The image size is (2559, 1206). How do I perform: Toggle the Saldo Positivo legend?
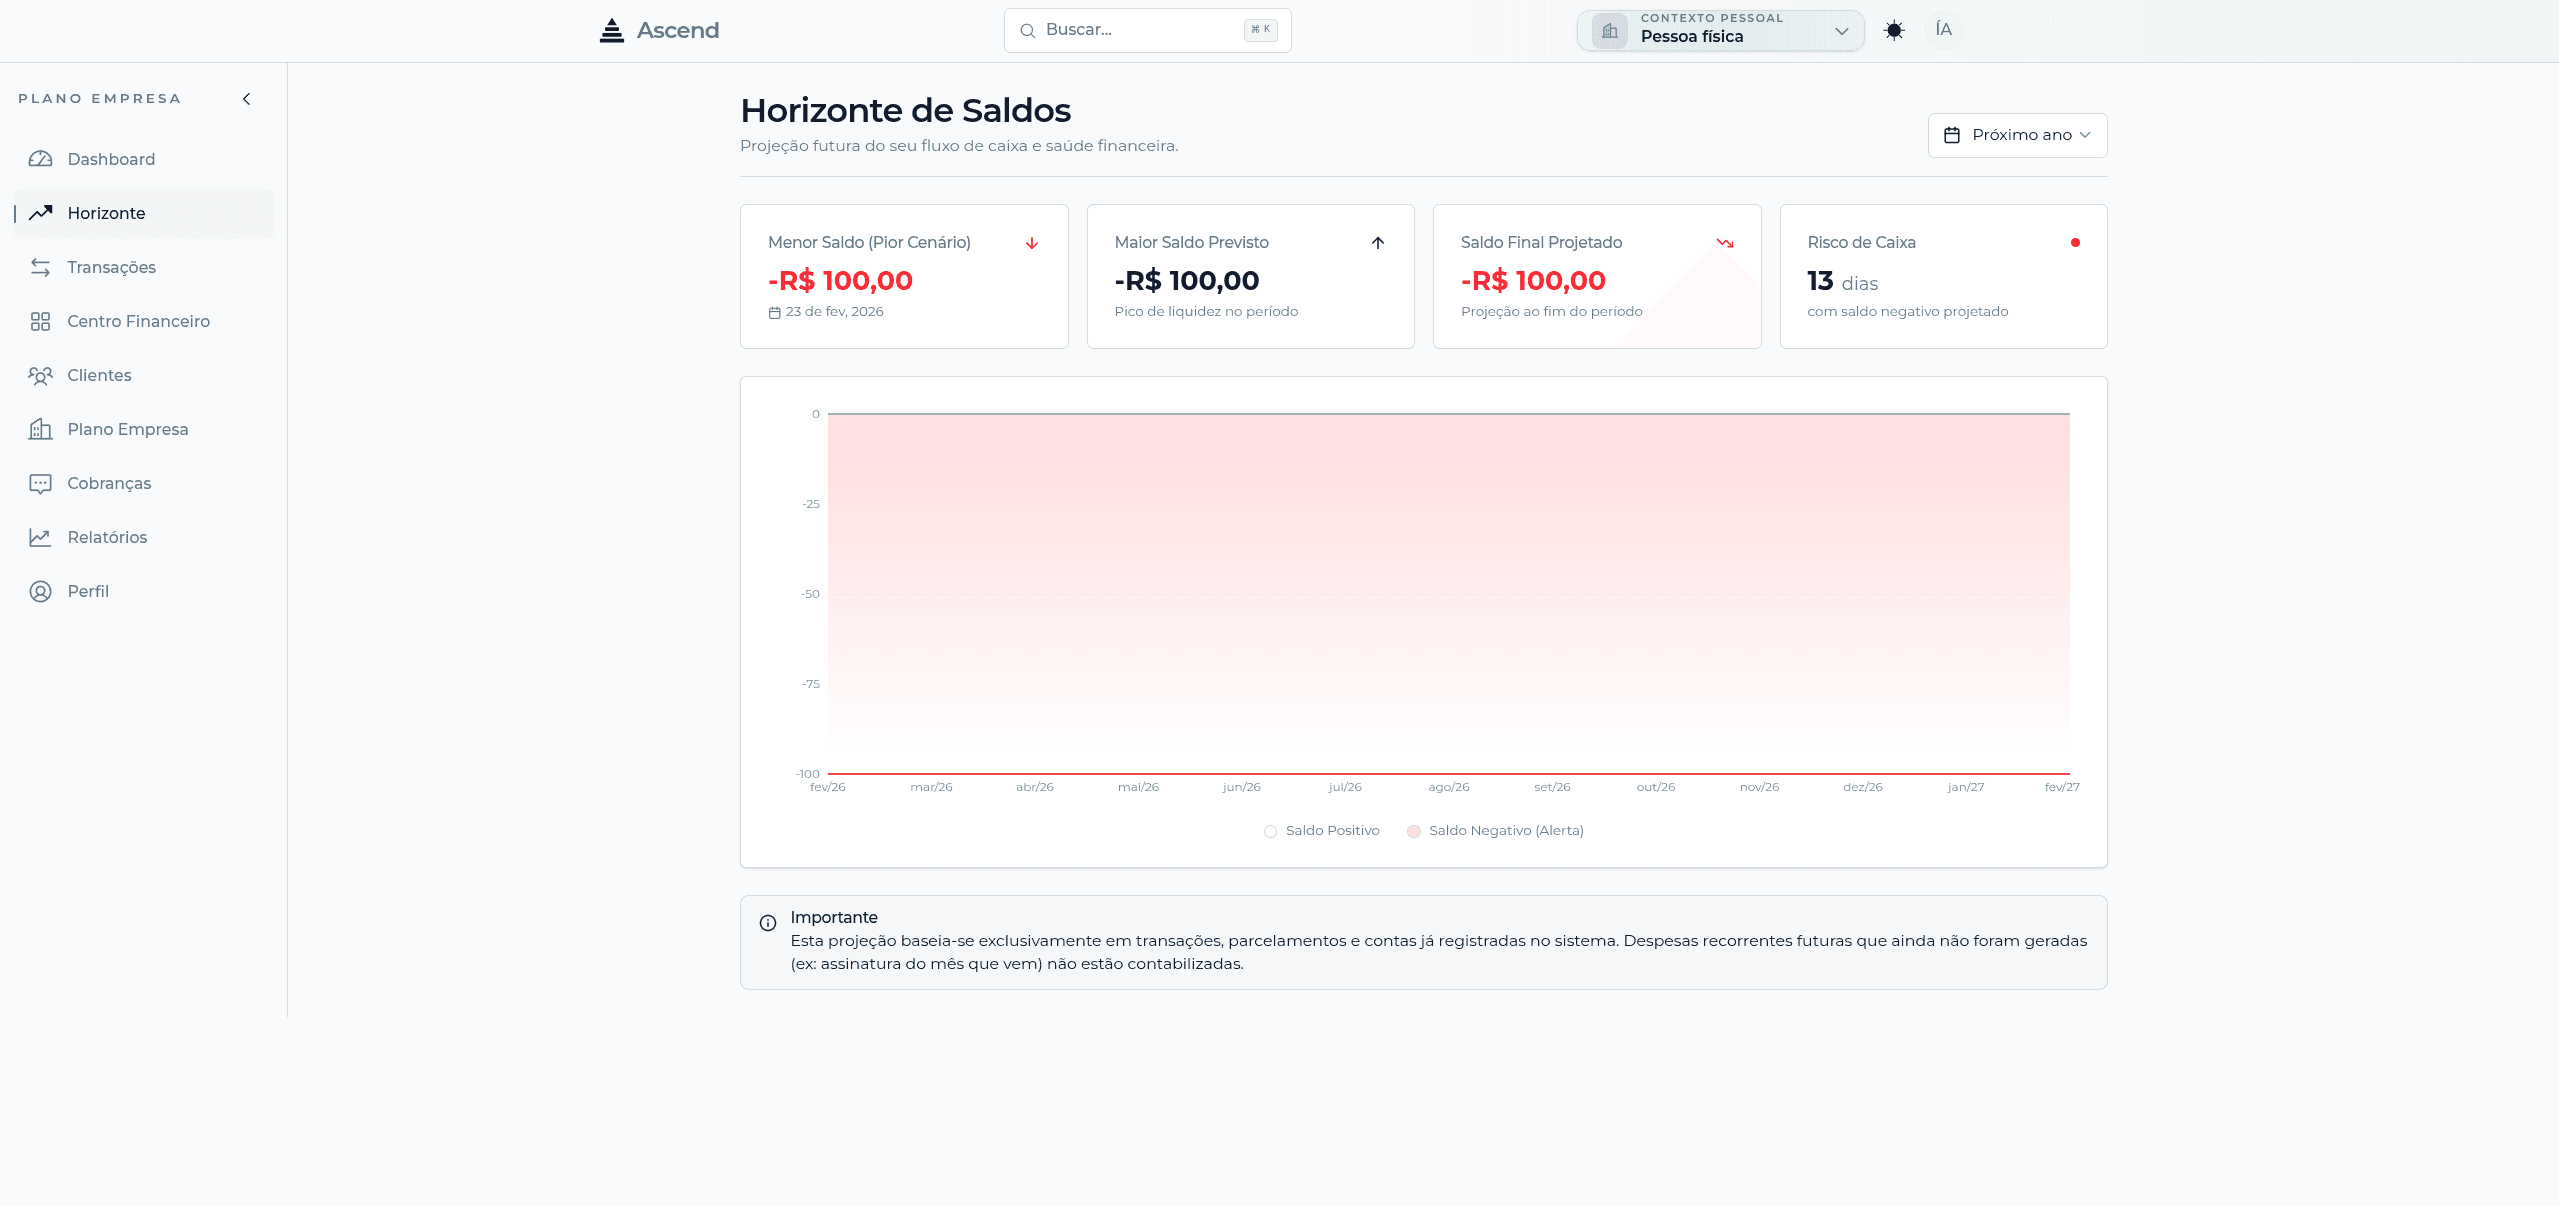click(x=1321, y=830)
